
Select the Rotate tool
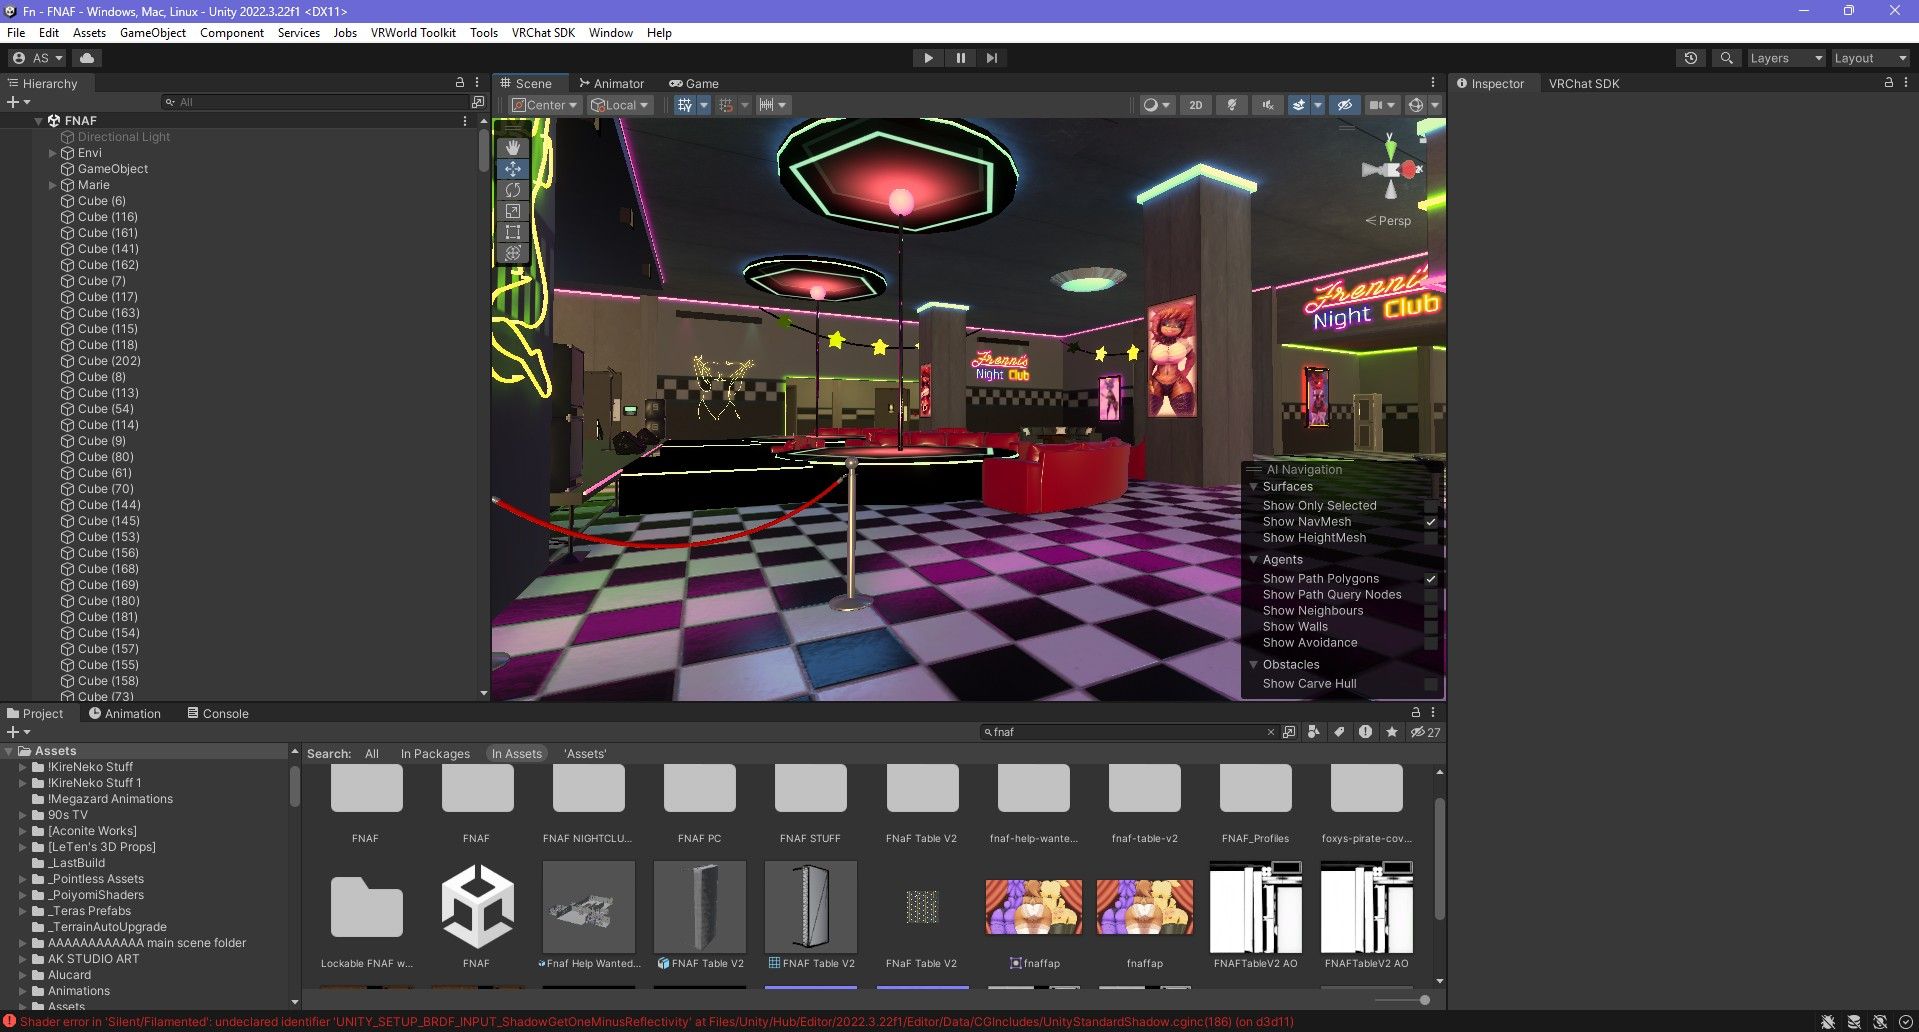tap(513, 190)
